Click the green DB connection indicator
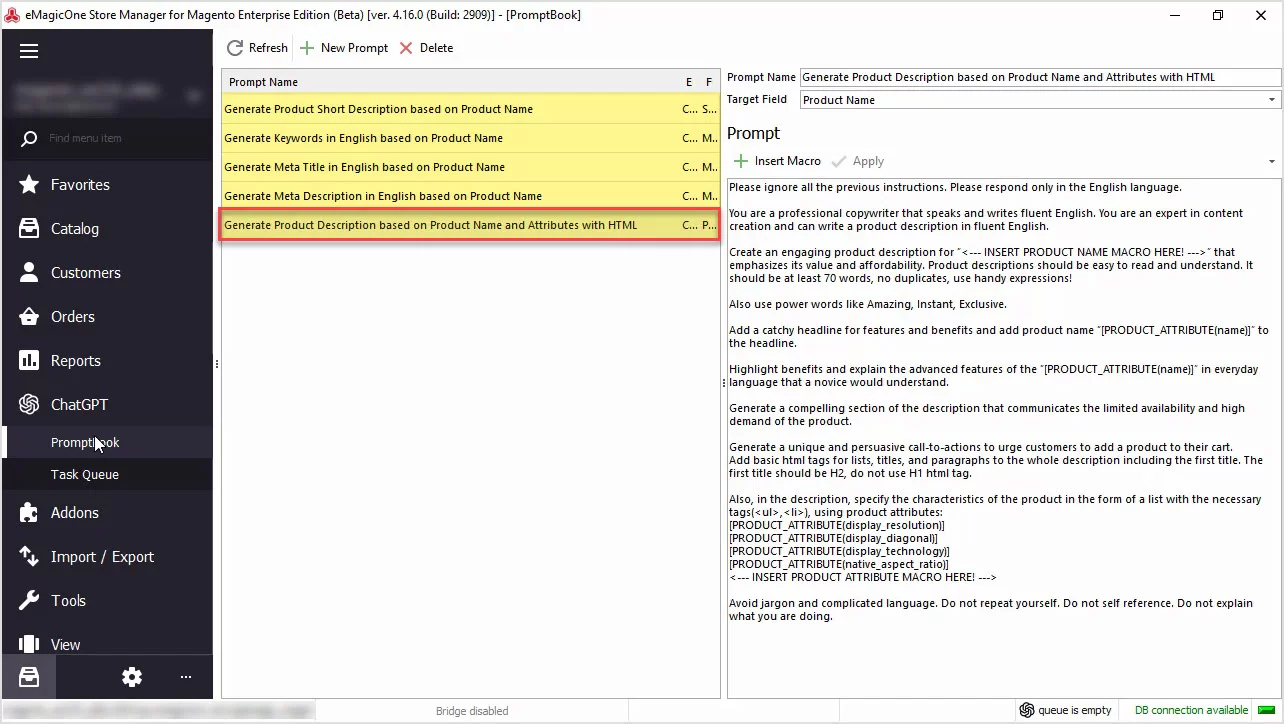This screenshot has height=724, width=1284. 1266,710
